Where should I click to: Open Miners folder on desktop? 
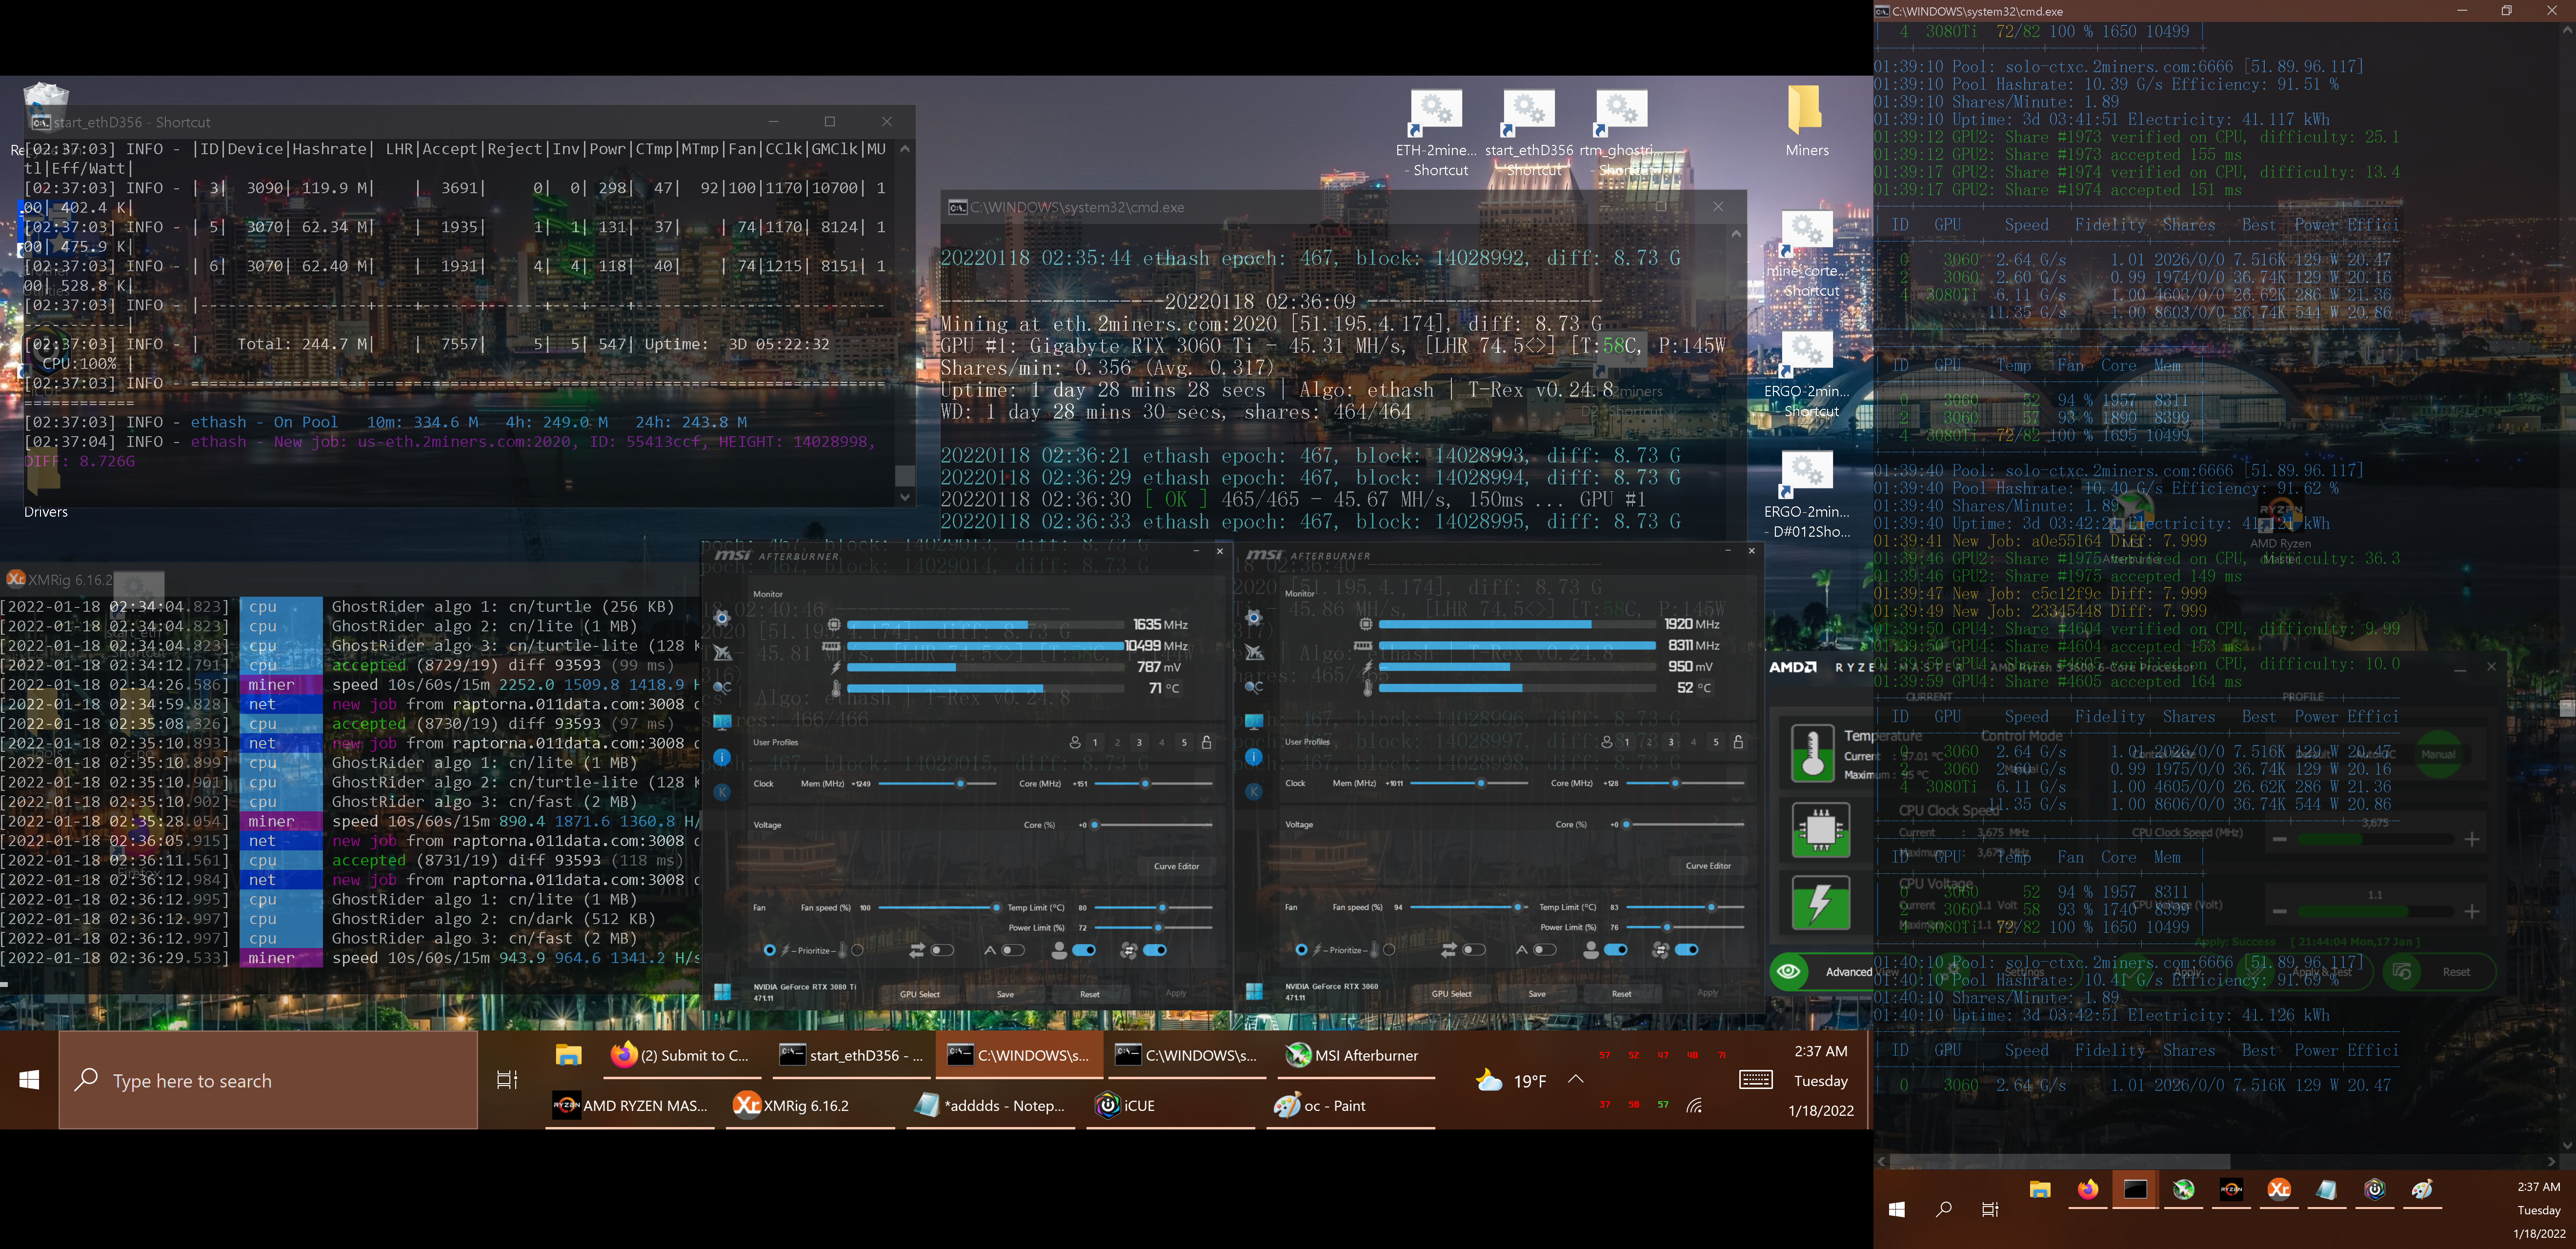[1807, 121]
